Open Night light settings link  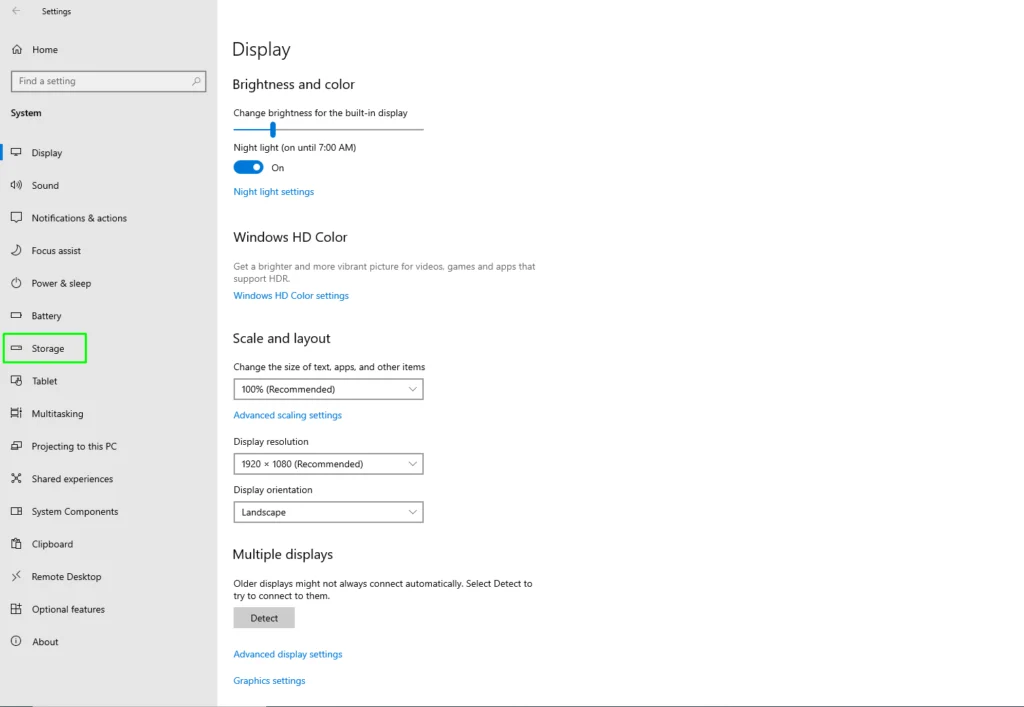[274, 192]
